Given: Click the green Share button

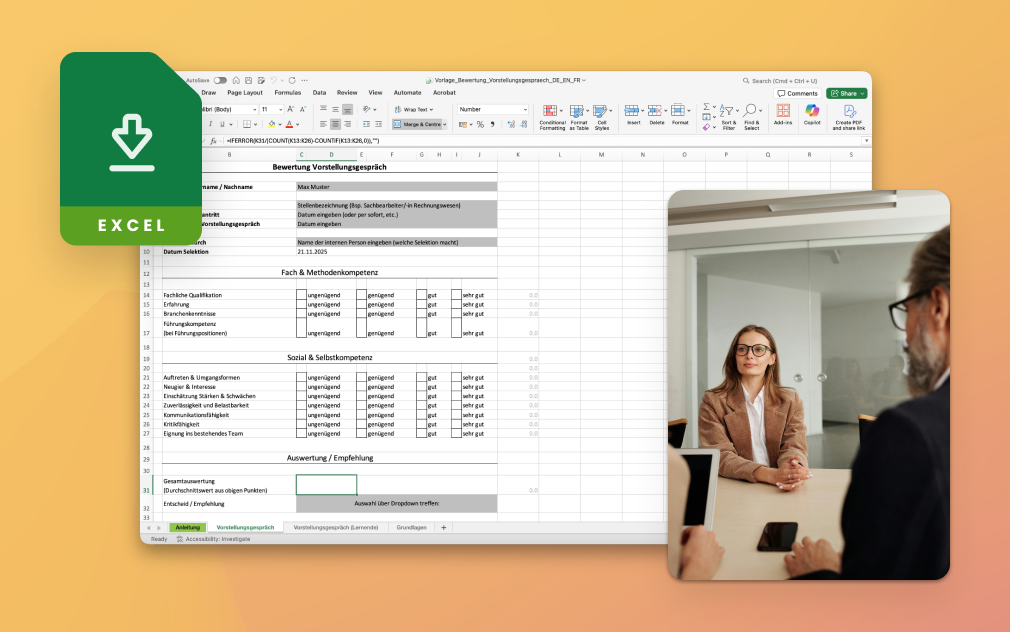Looking at the screenshot, I should pos(846,93).
